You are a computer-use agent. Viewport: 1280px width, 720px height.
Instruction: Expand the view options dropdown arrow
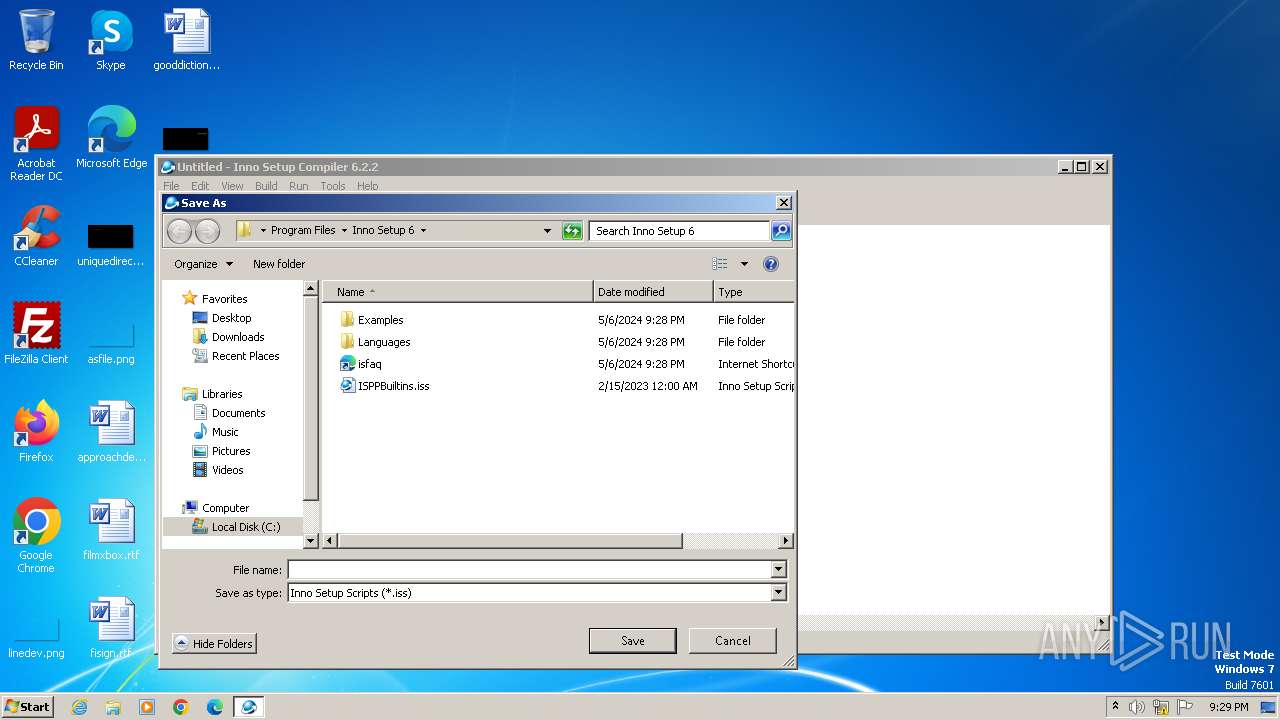(x=744, y=264)
